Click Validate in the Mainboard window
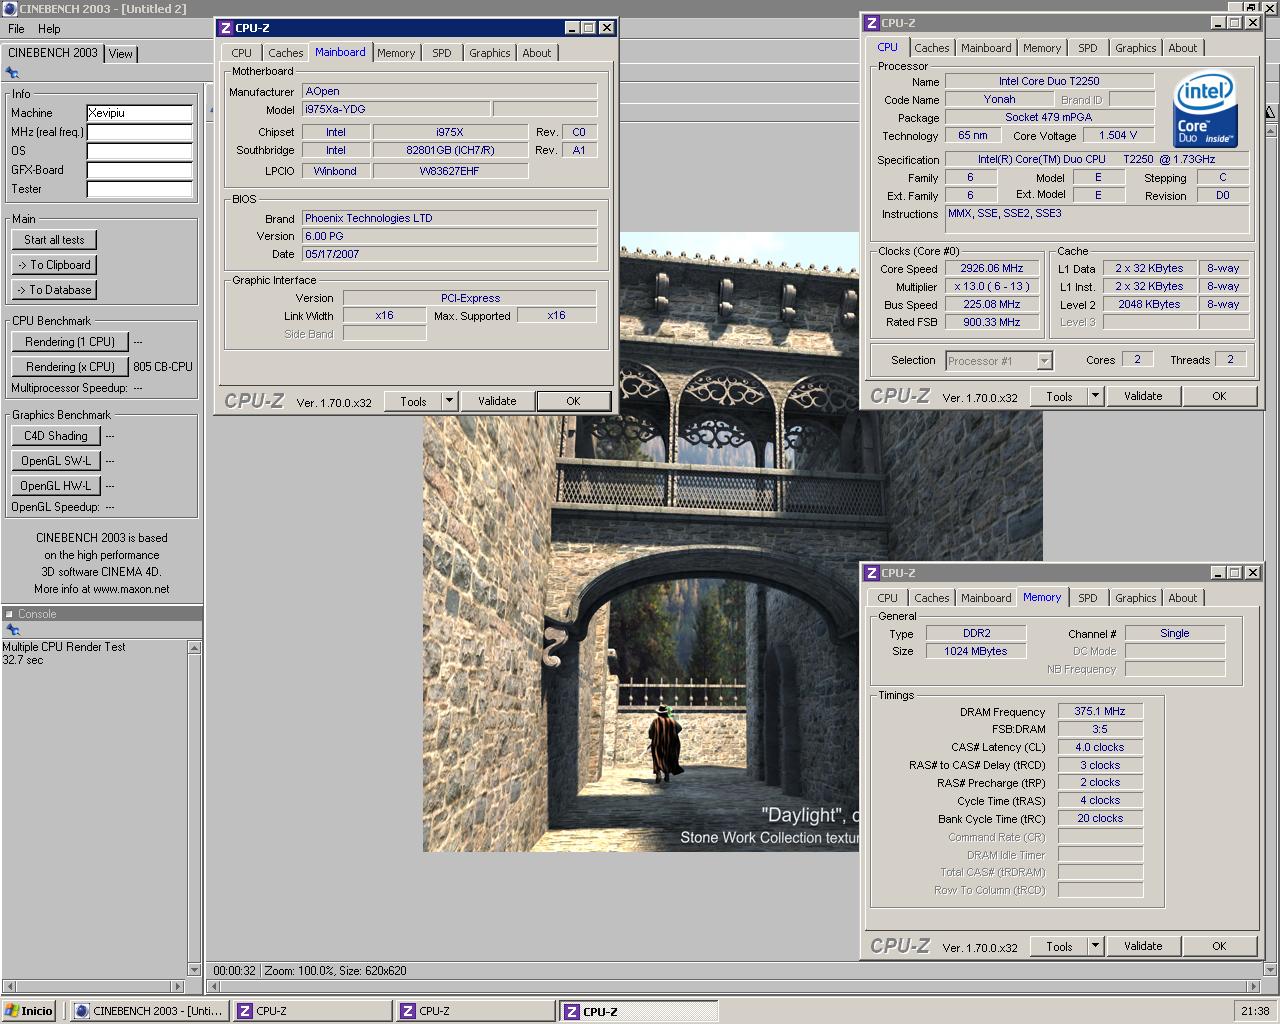1280x1024 pixels. point(497,401)
